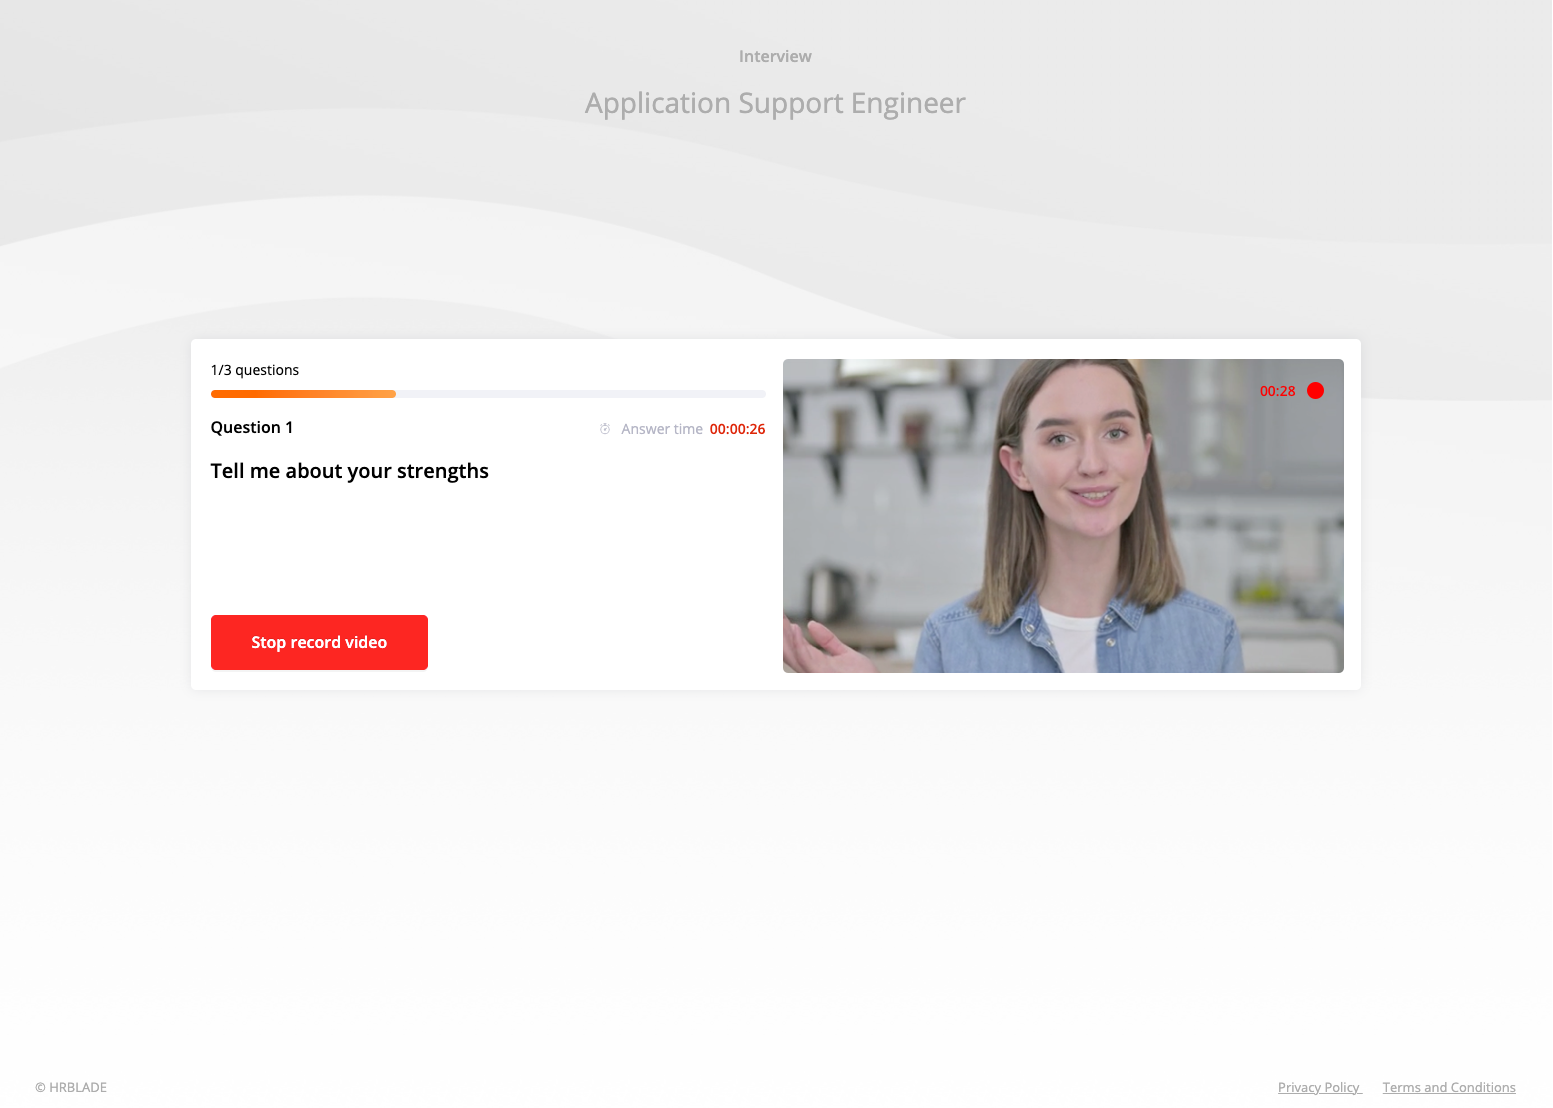Click the © HRBLADE footer text
This screenshot has height=1108, width=1553.
point(71,1087)
